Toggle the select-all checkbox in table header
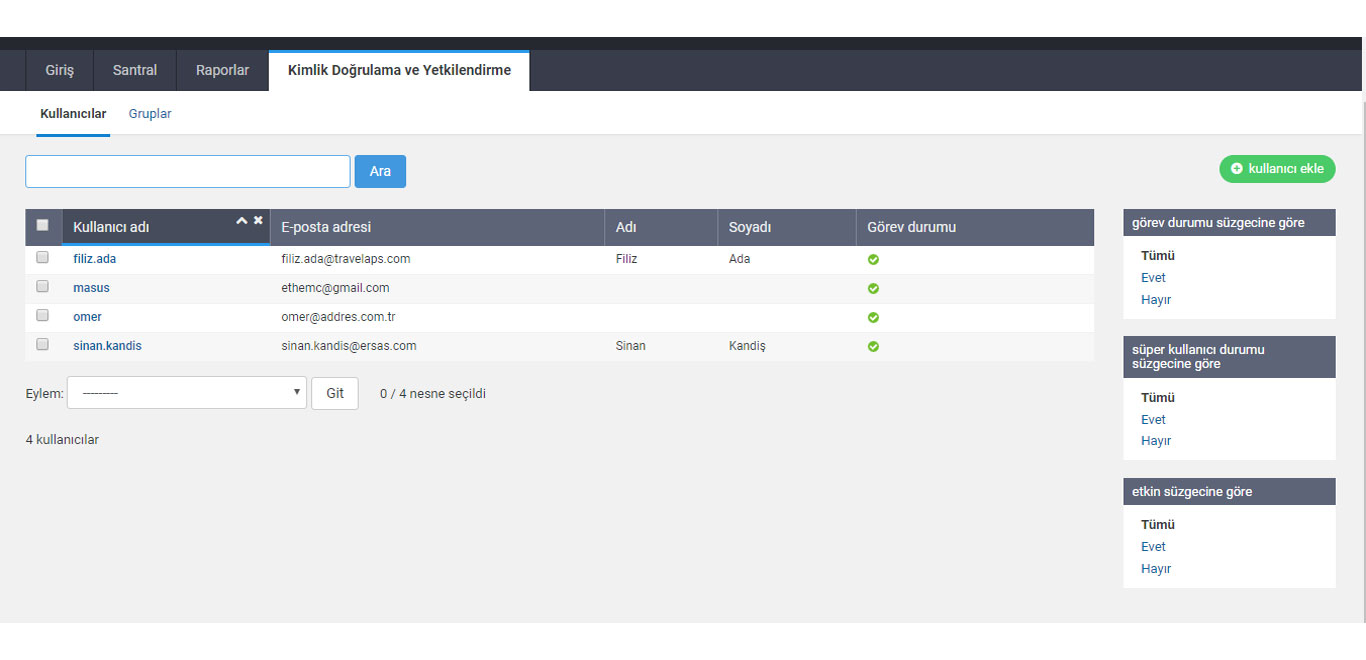1366x660 pixels. 42,225
